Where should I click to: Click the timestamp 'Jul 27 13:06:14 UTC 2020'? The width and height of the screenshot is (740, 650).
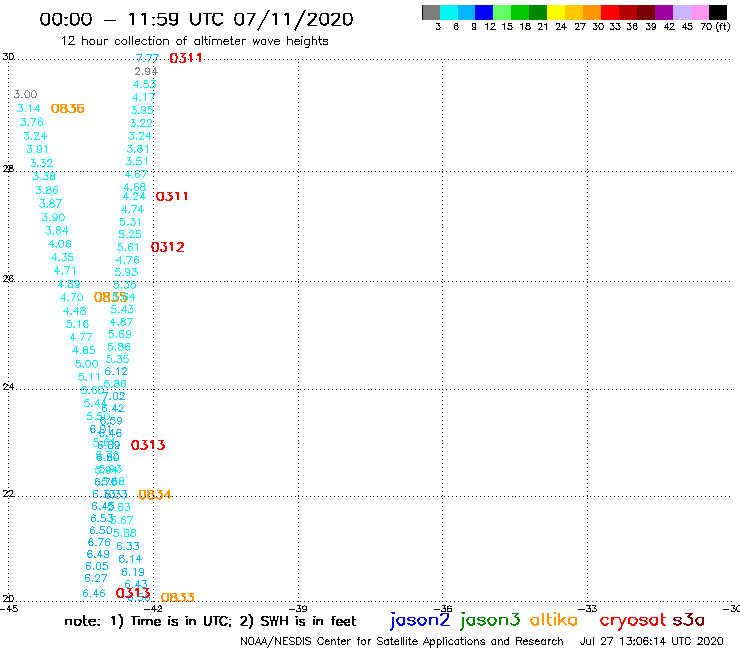(x=651, y=641)
